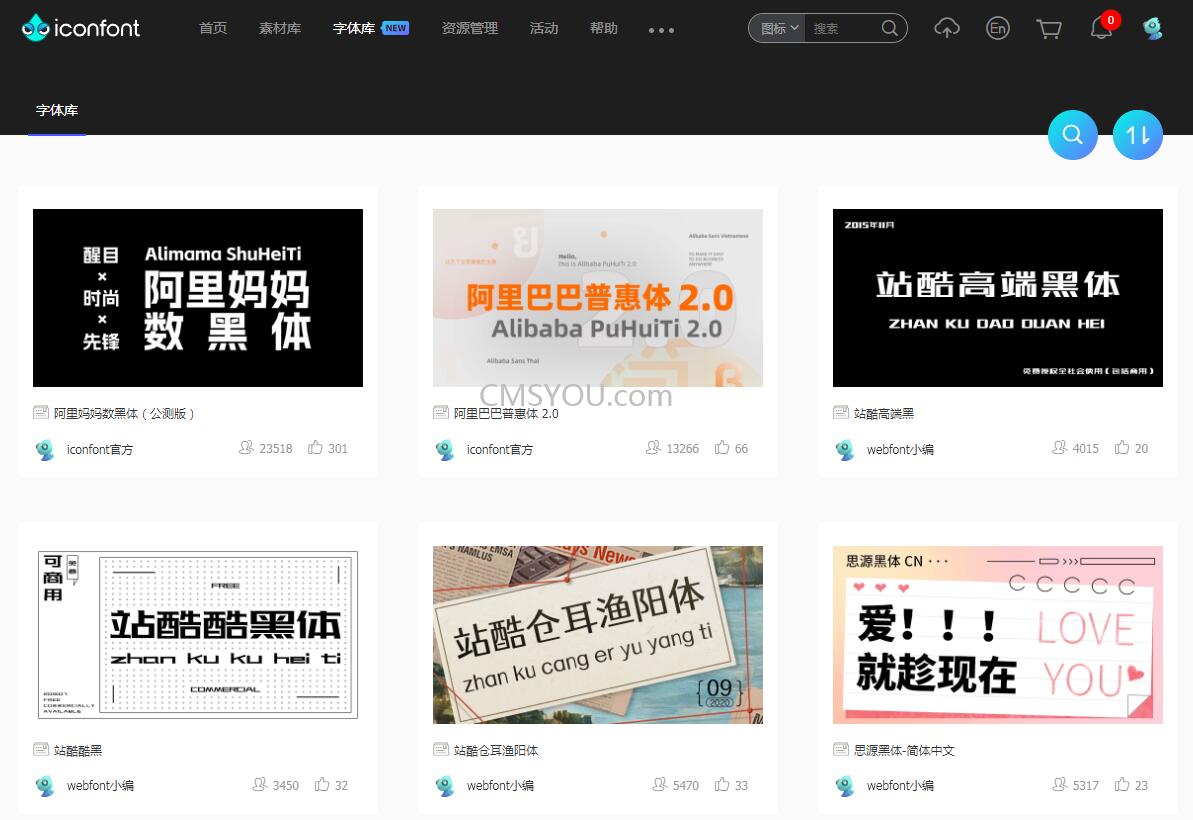This screenshot has height=820, width=1193.
Task: Click the round blue search button
Action: 1072,135
